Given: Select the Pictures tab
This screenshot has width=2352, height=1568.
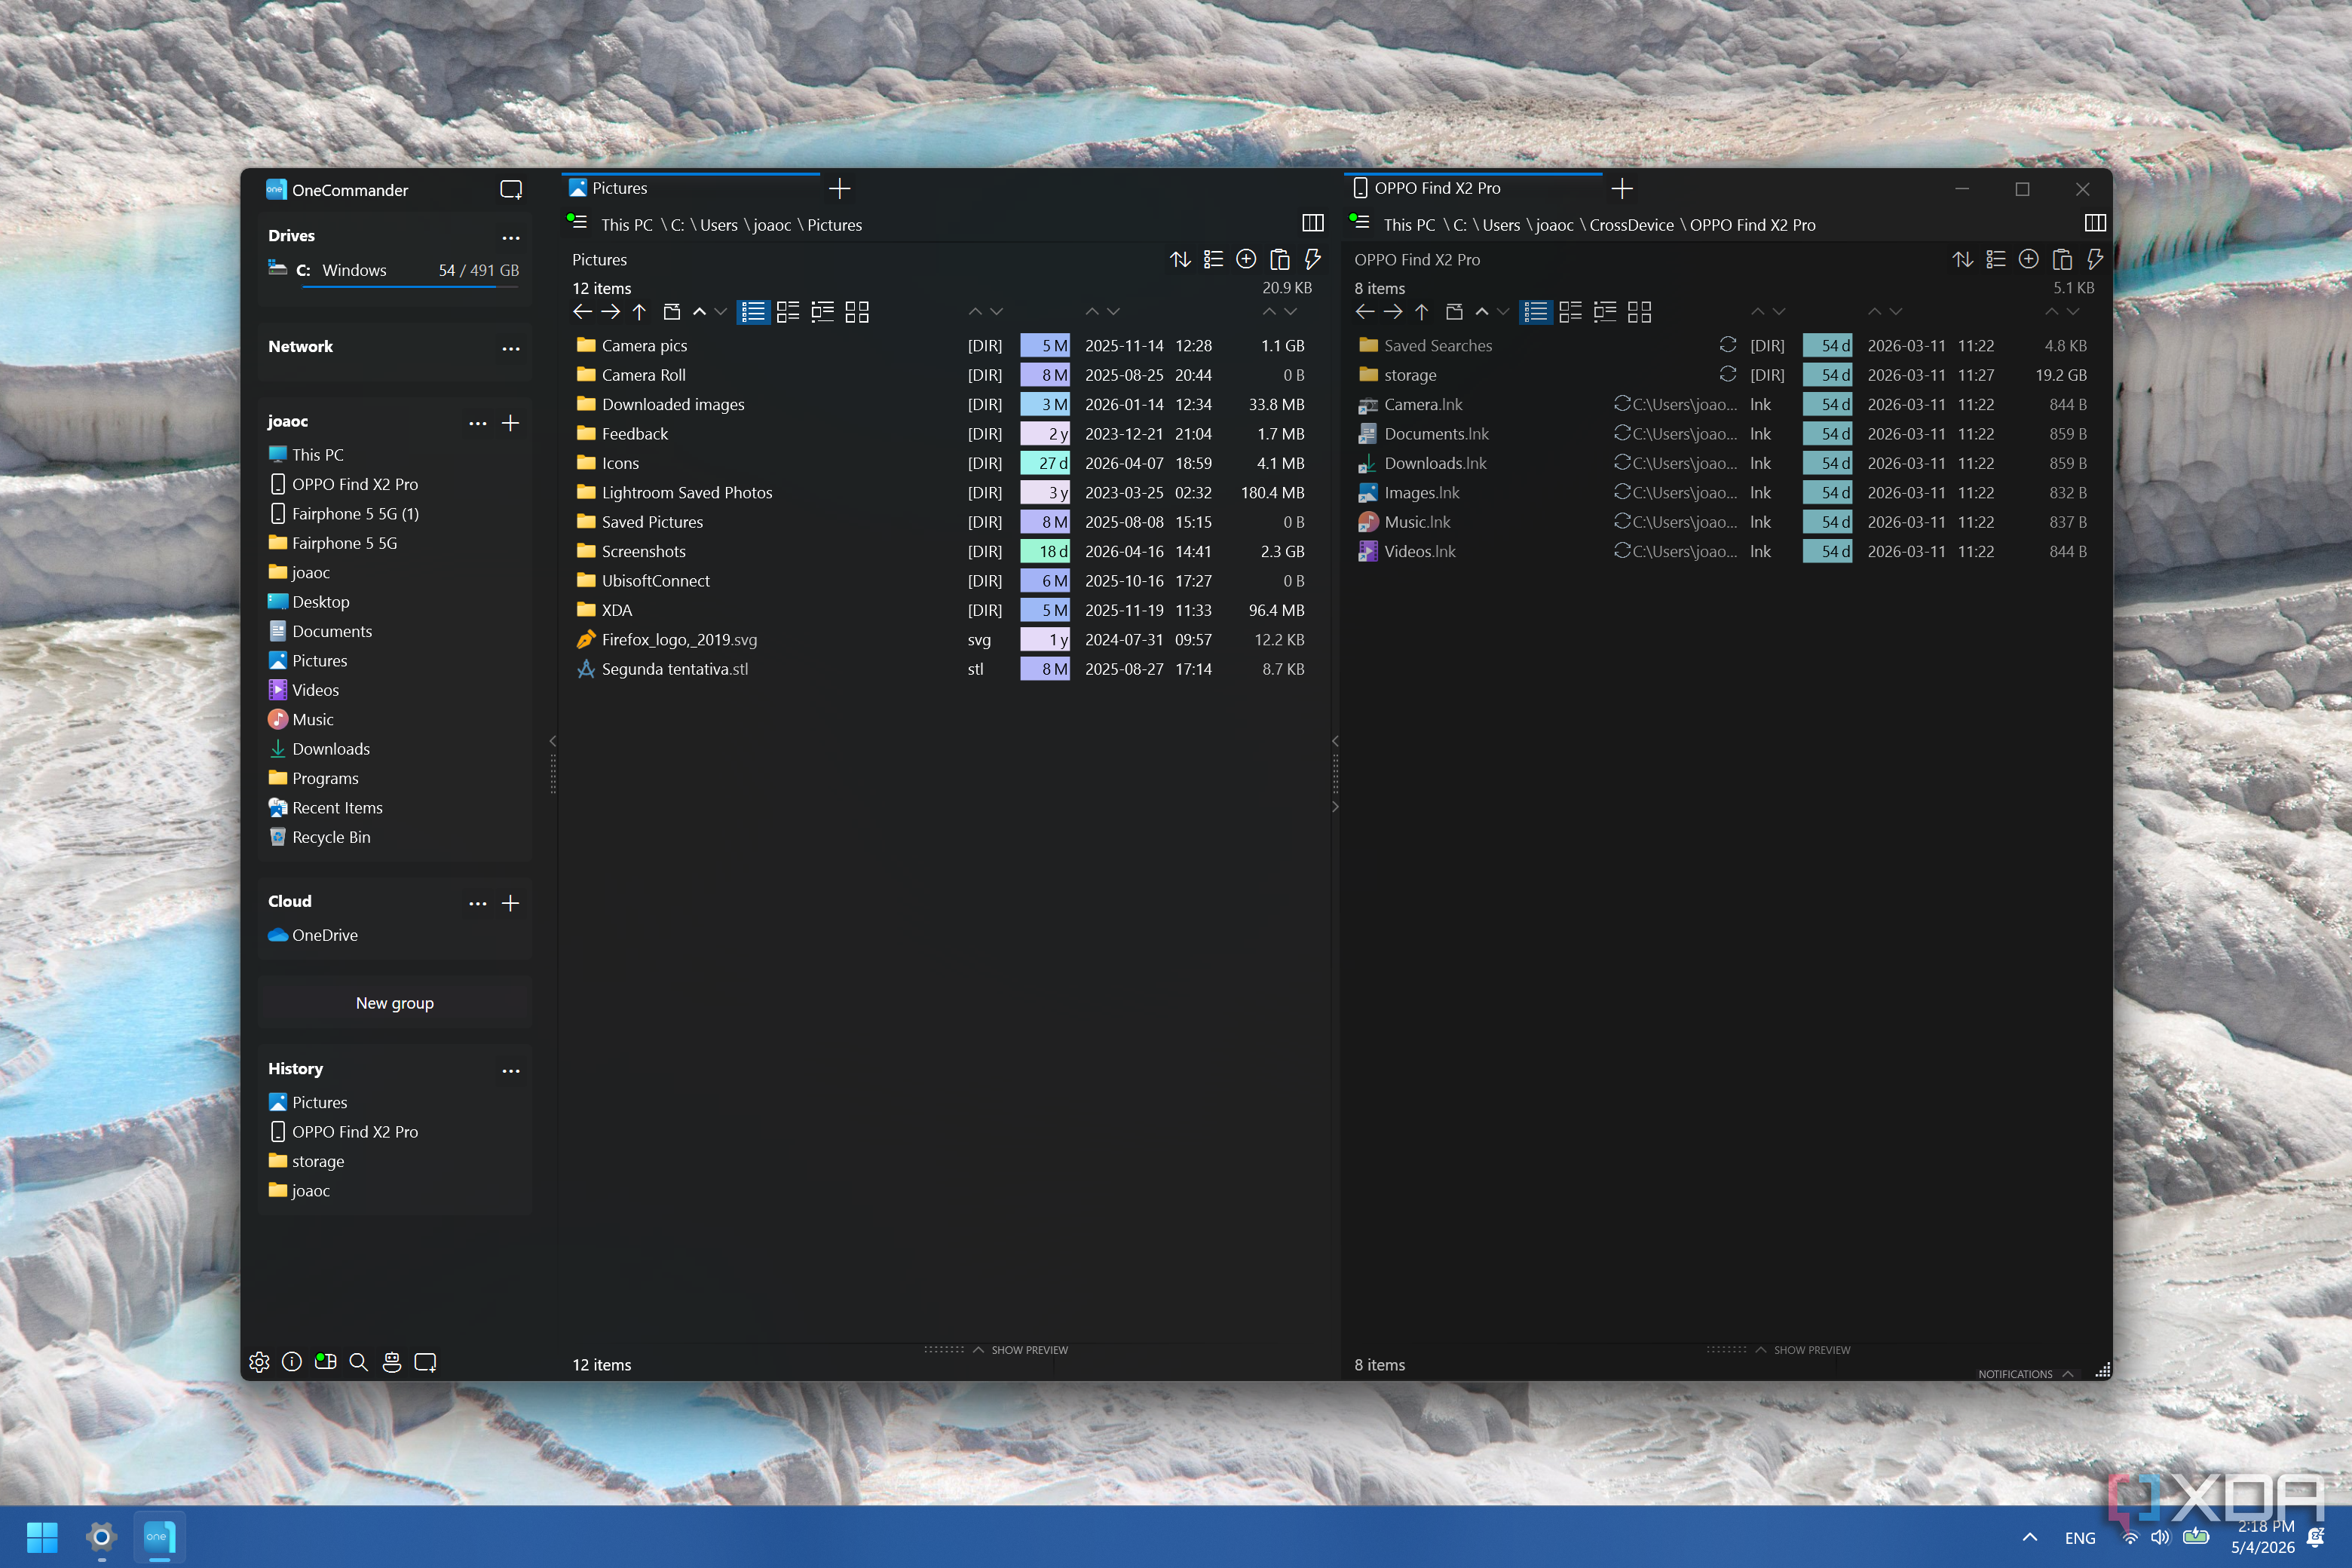Looking at the screenshot, I should 691,188.
